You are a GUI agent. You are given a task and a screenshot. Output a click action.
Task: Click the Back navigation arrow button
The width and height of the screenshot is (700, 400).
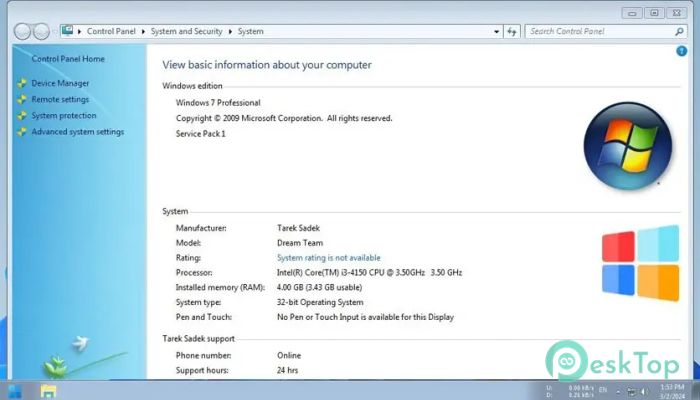click(x=22, y=32)
